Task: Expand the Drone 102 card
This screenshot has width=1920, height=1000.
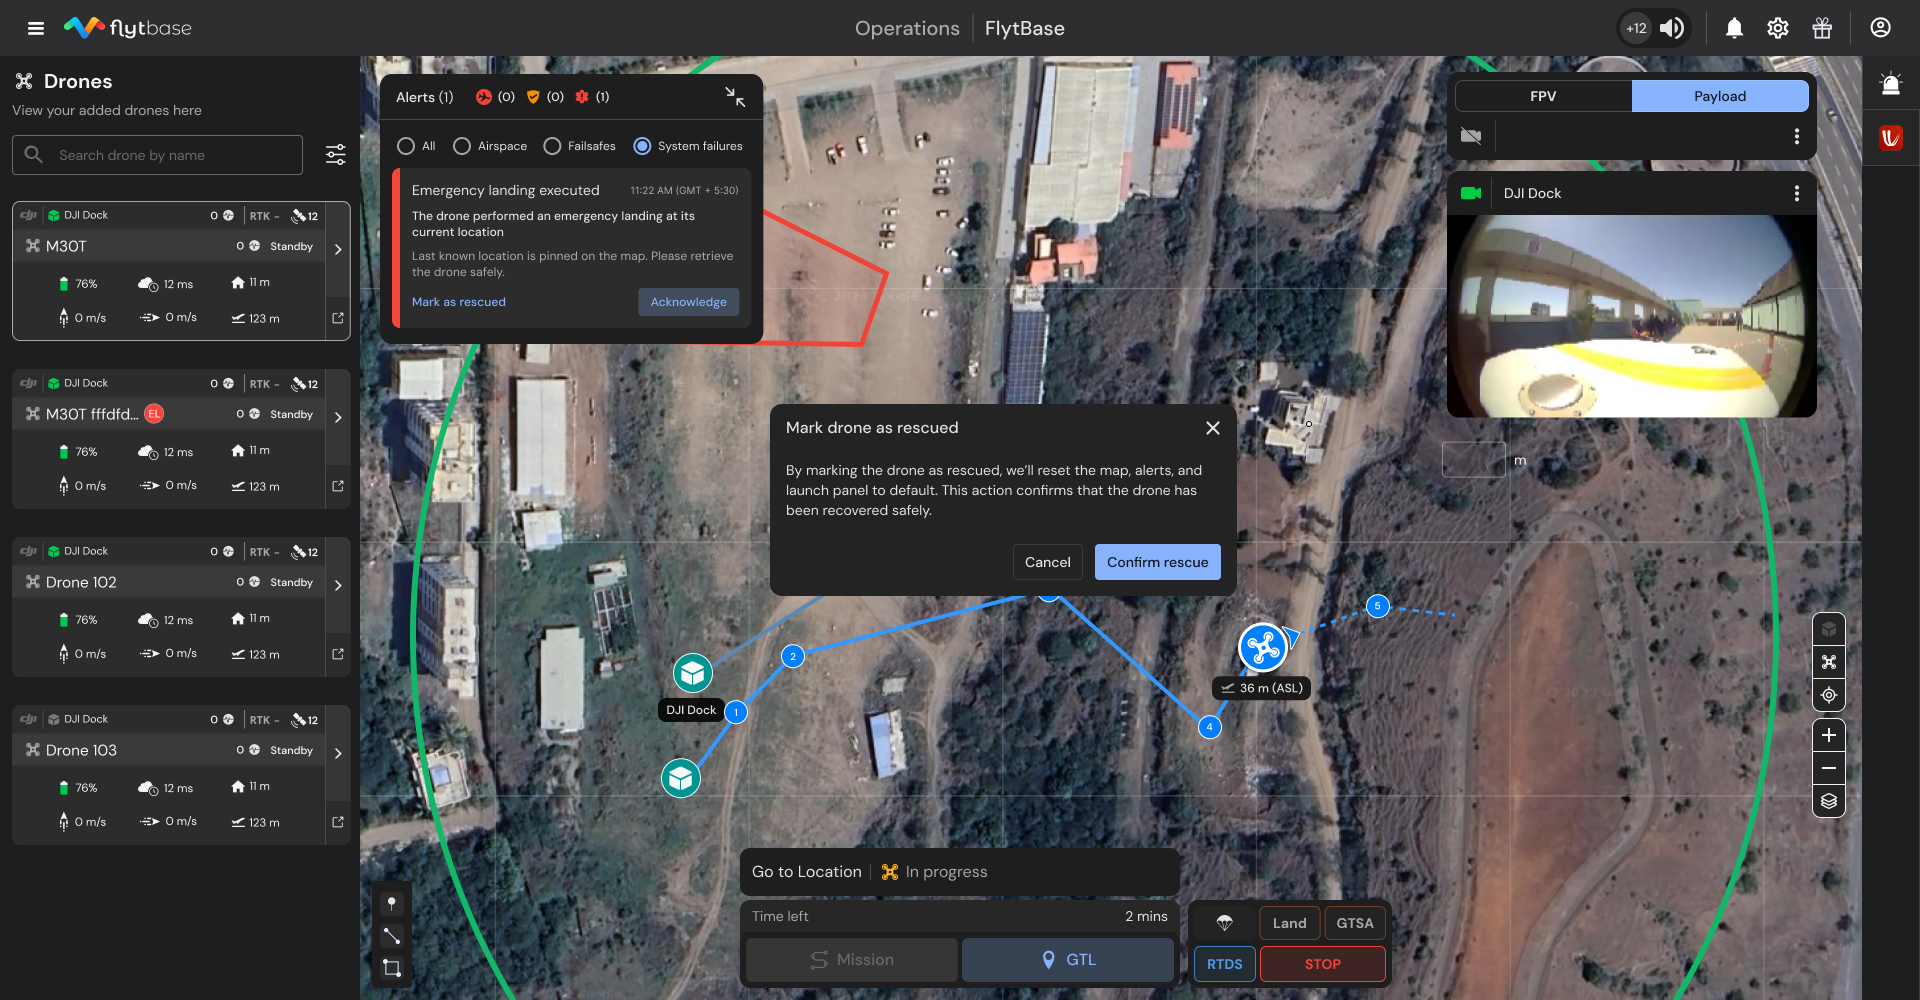Action: click(338, 585)
